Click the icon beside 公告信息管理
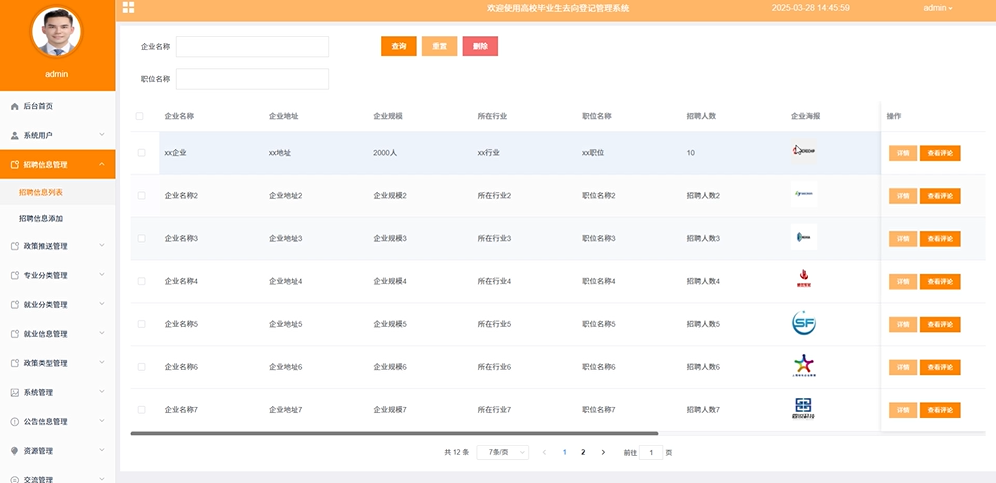The width and height of the screenshot is (996, 483). pos(14,422)
